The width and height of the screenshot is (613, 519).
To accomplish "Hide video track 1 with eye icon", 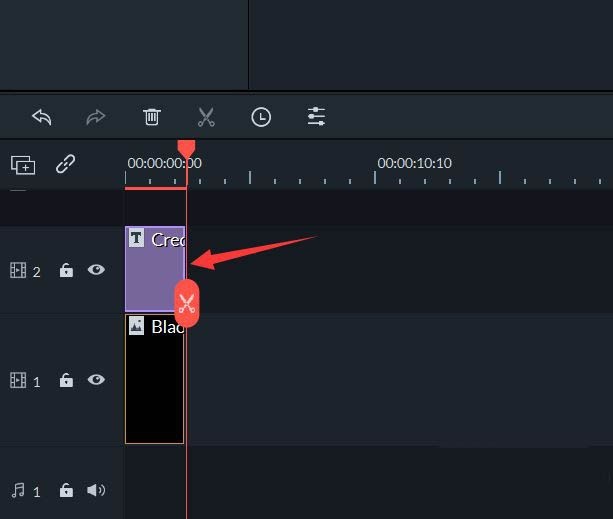I will click(x=96, y=379).
